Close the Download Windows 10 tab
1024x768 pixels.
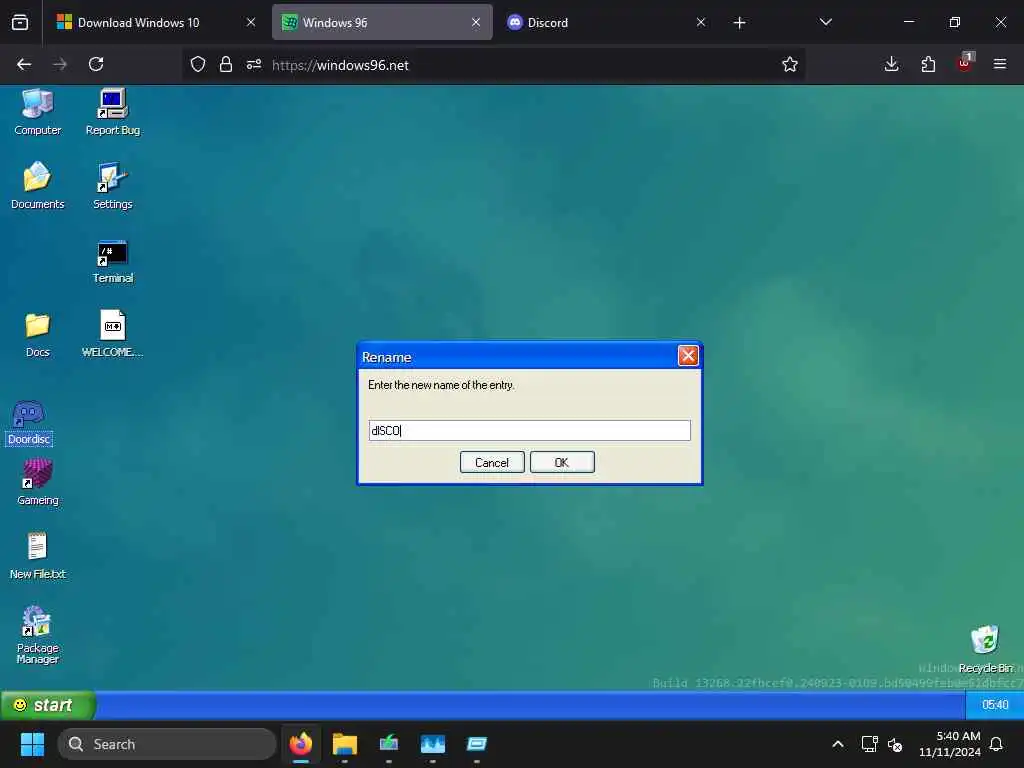click(251, 22)
